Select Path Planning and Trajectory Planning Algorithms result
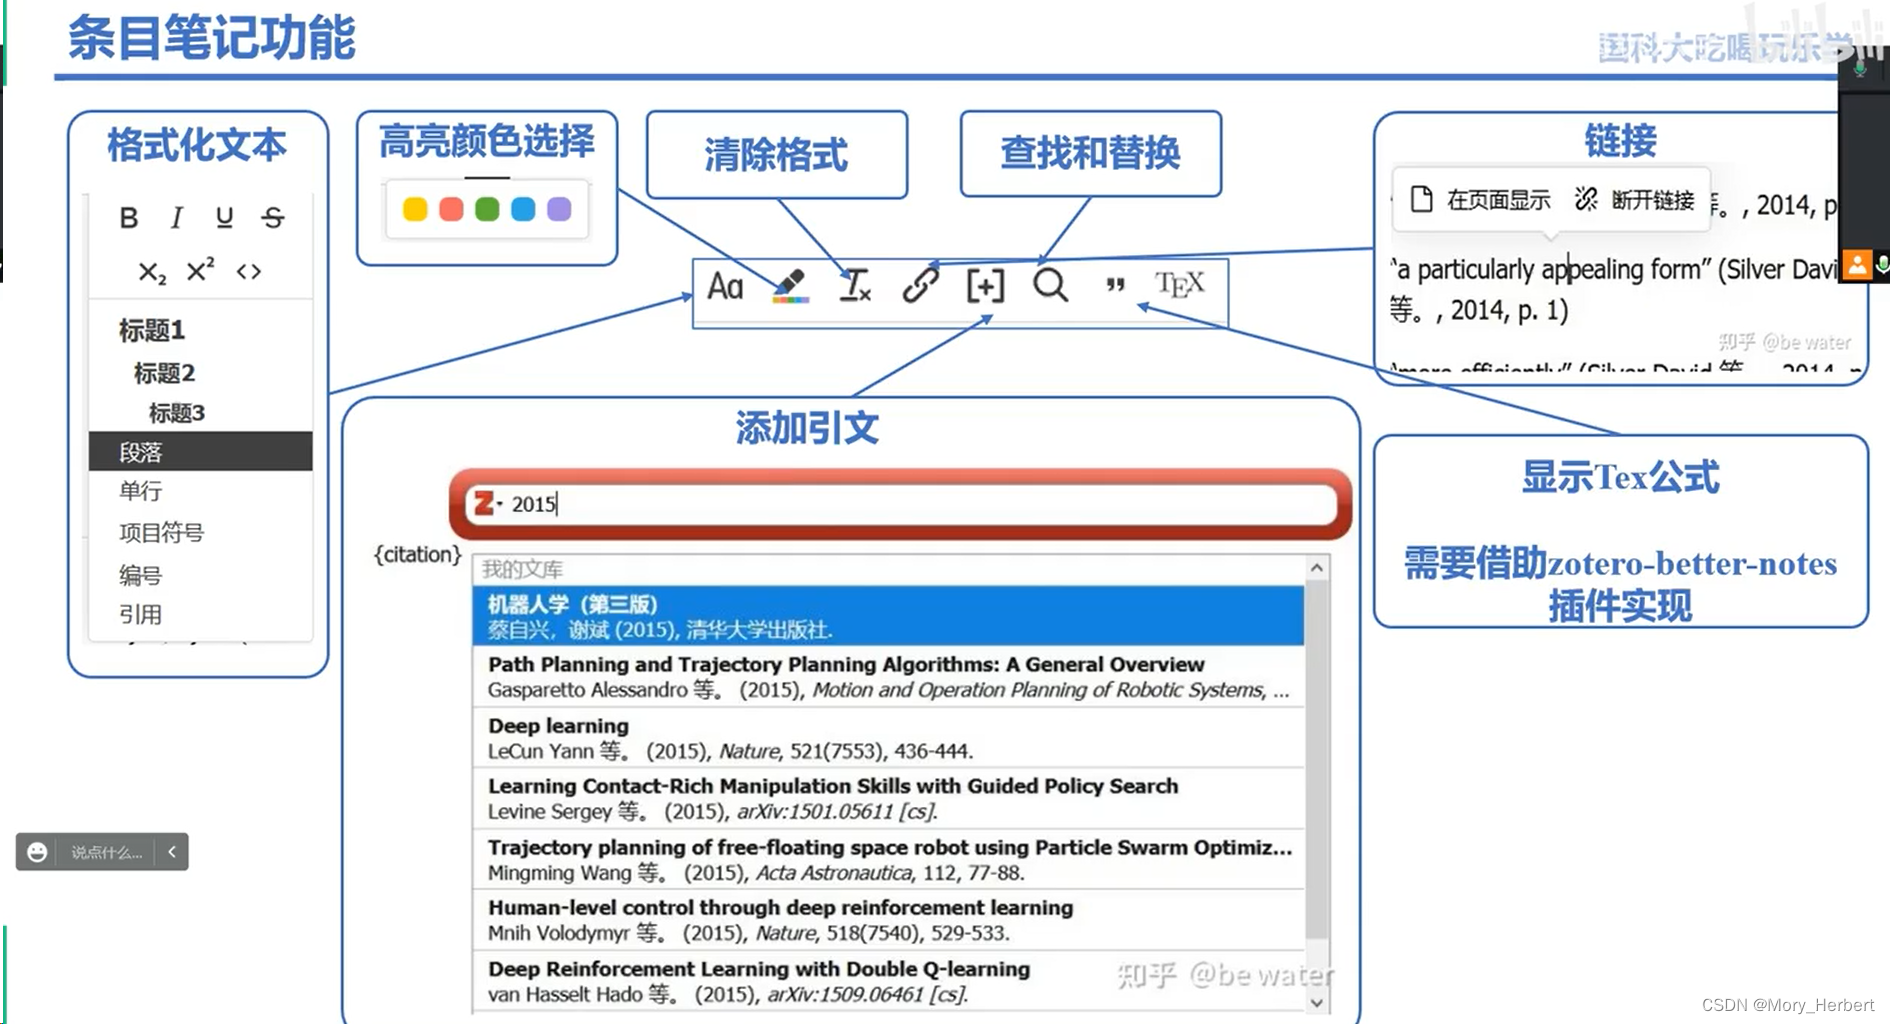The image size is (1890, 1024). [888, 677]
